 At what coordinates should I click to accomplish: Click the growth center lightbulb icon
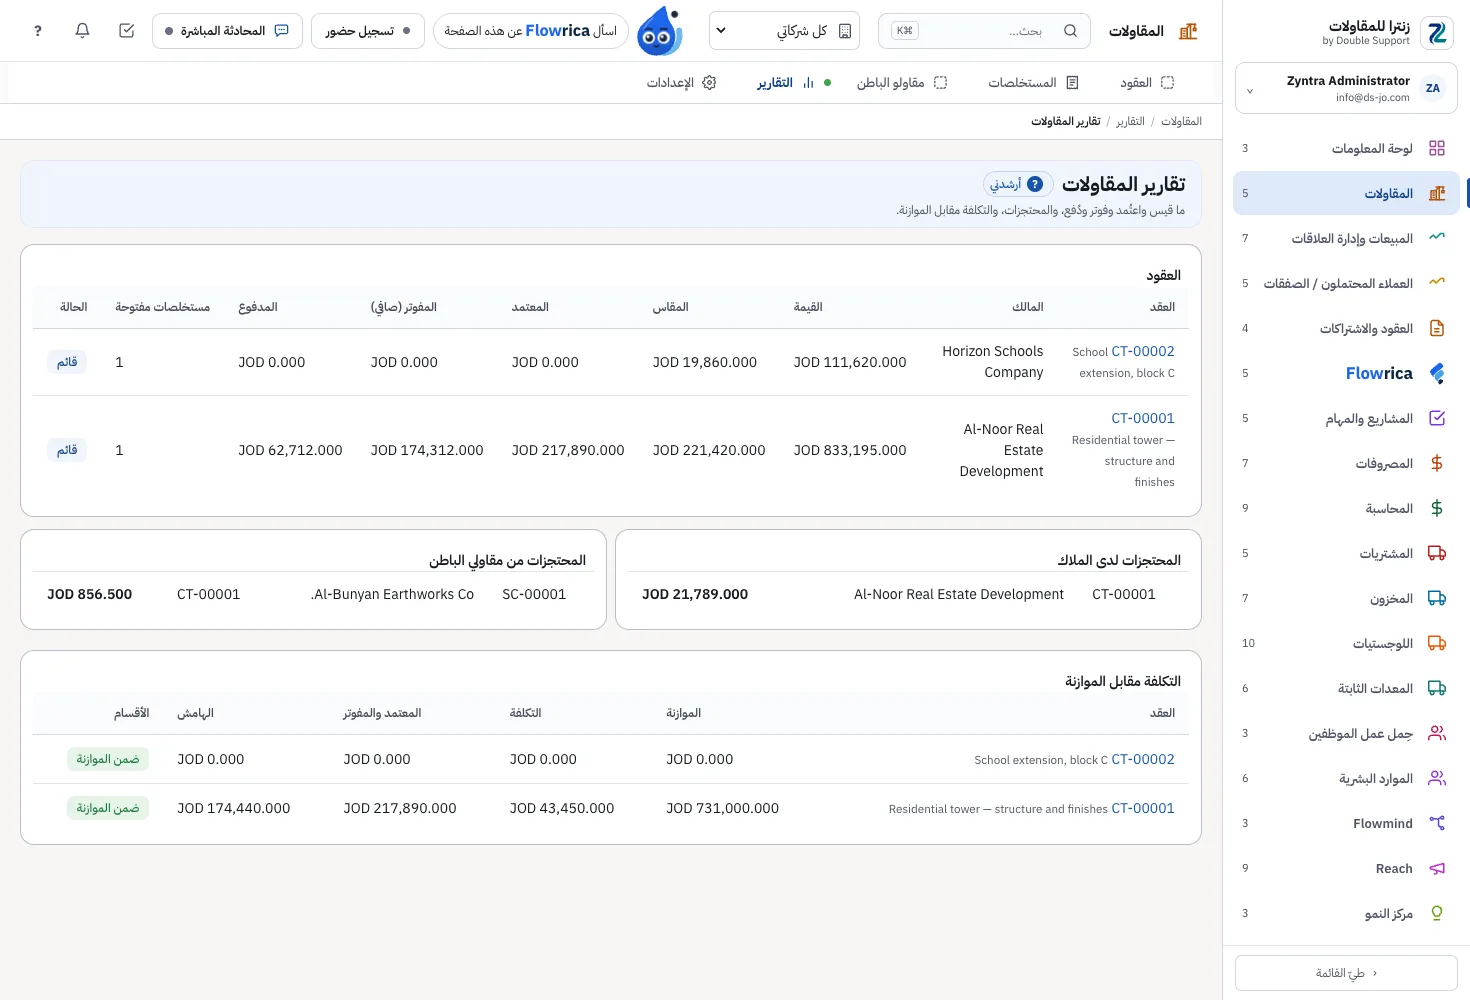(x=1437, y=913)
